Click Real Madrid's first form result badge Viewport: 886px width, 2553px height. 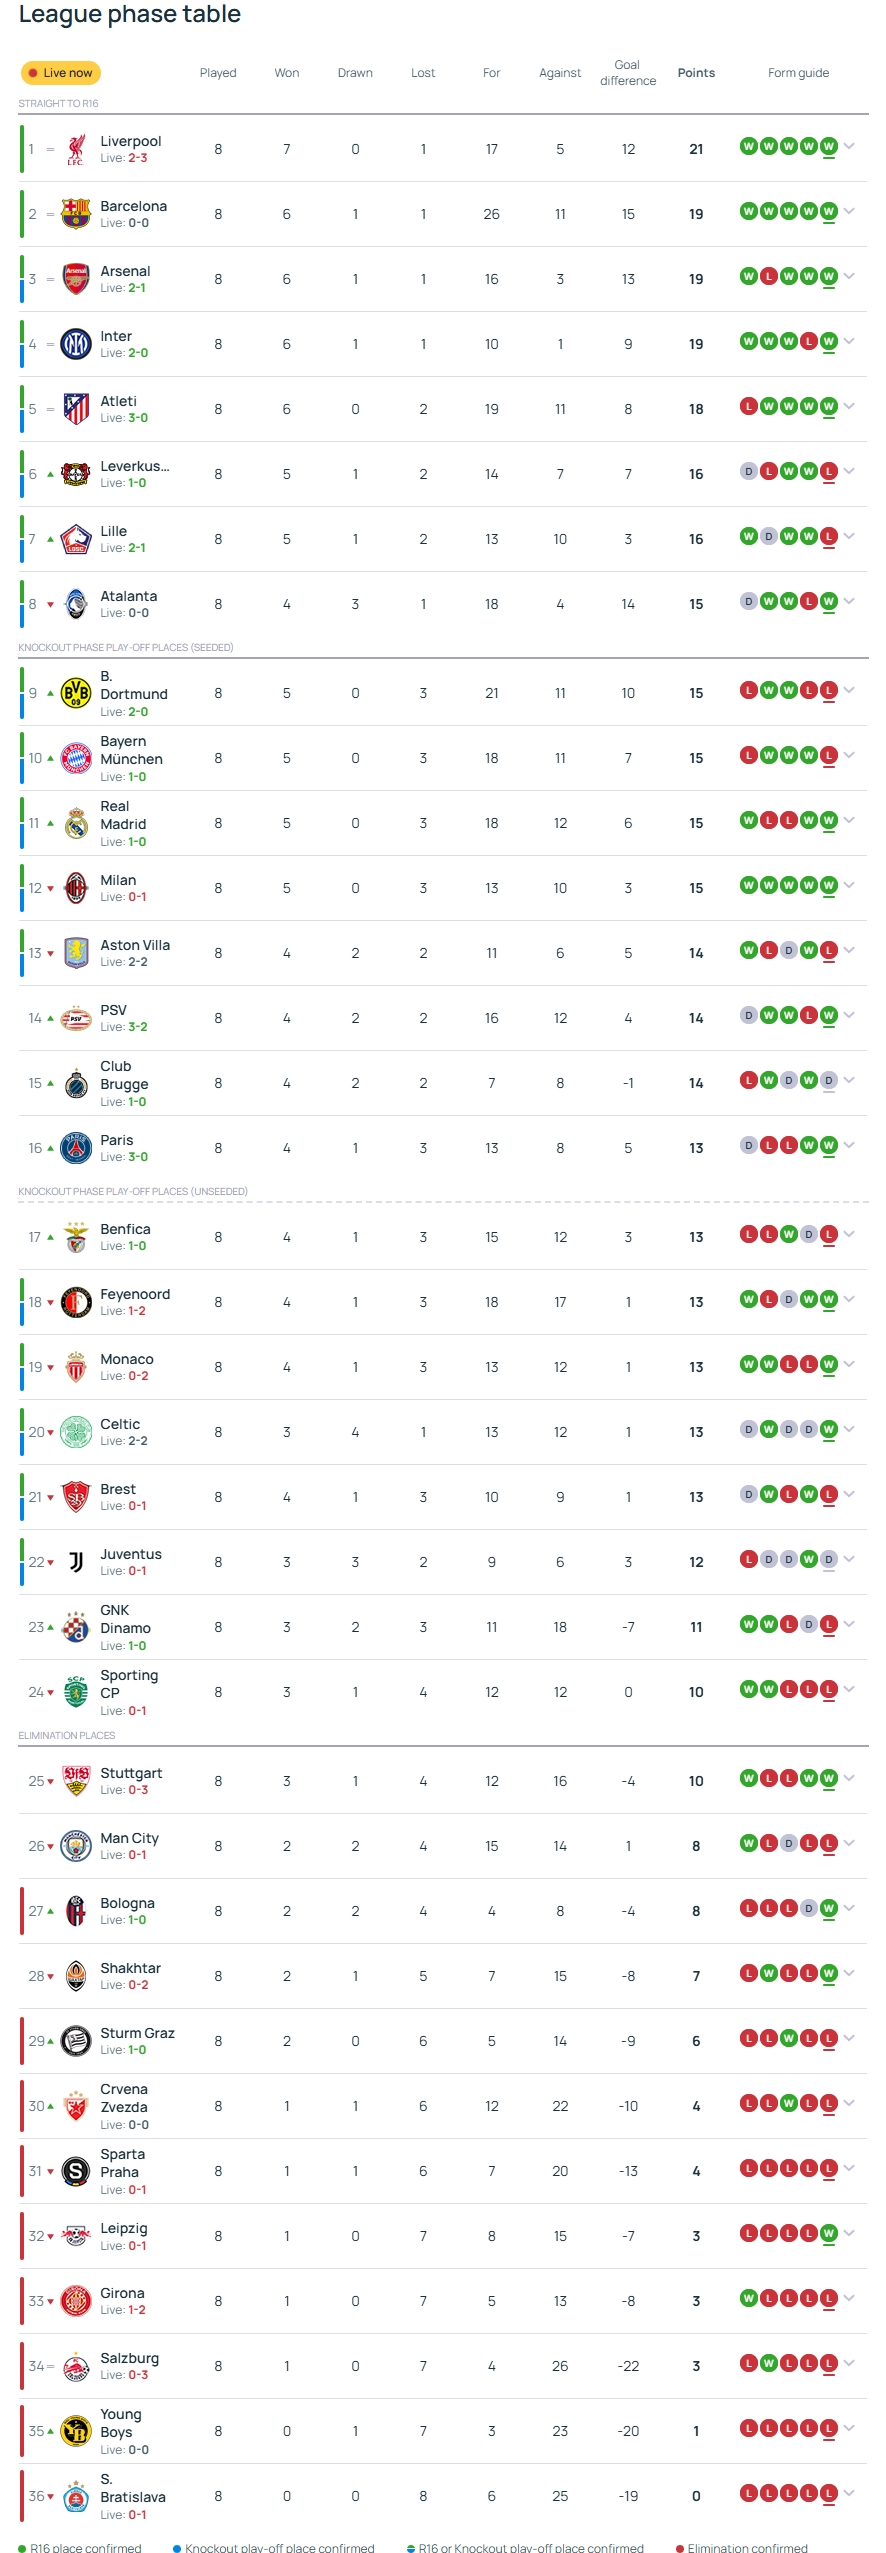(x=748, y=820)
